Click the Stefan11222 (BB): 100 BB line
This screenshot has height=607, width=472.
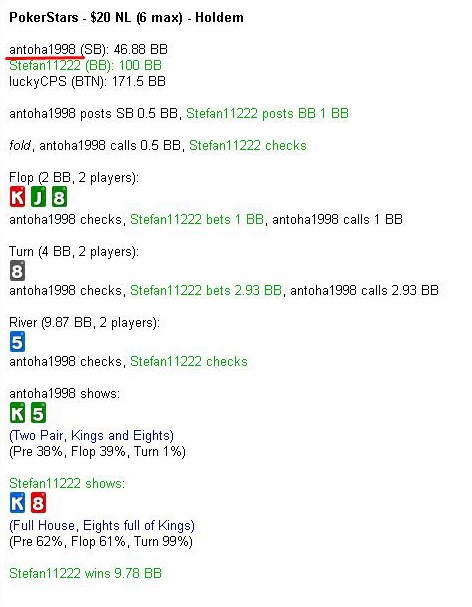(85, 65)
